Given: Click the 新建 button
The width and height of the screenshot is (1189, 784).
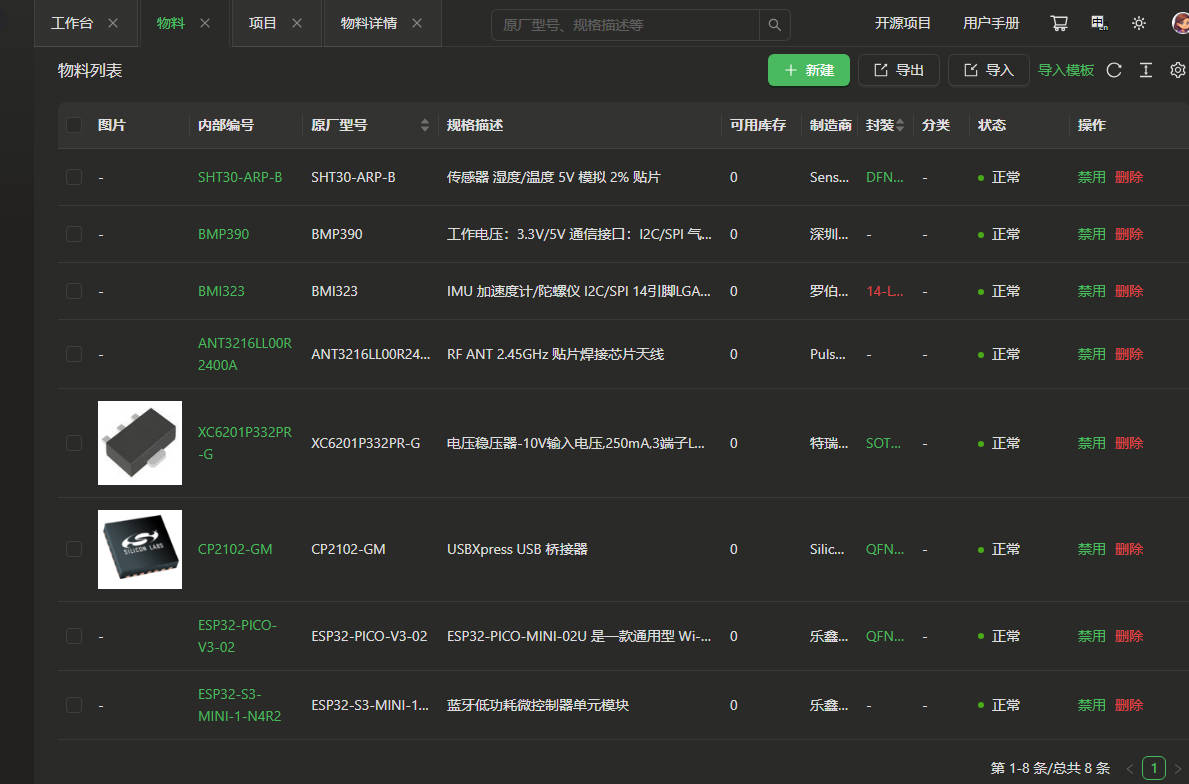Looking at the screenshot, I should pos(808,71).
